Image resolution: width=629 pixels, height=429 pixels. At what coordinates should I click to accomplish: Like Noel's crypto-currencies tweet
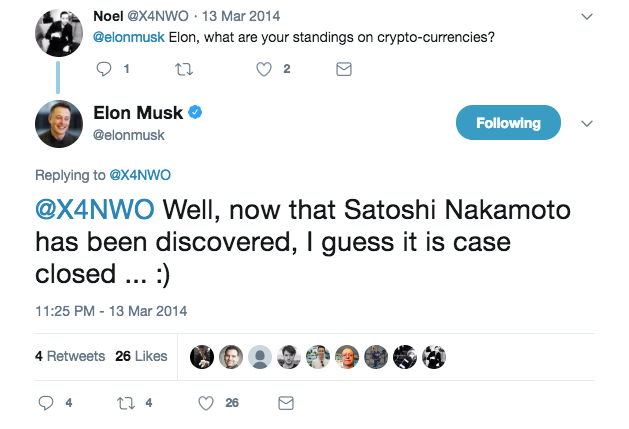(x=264, y=69)
